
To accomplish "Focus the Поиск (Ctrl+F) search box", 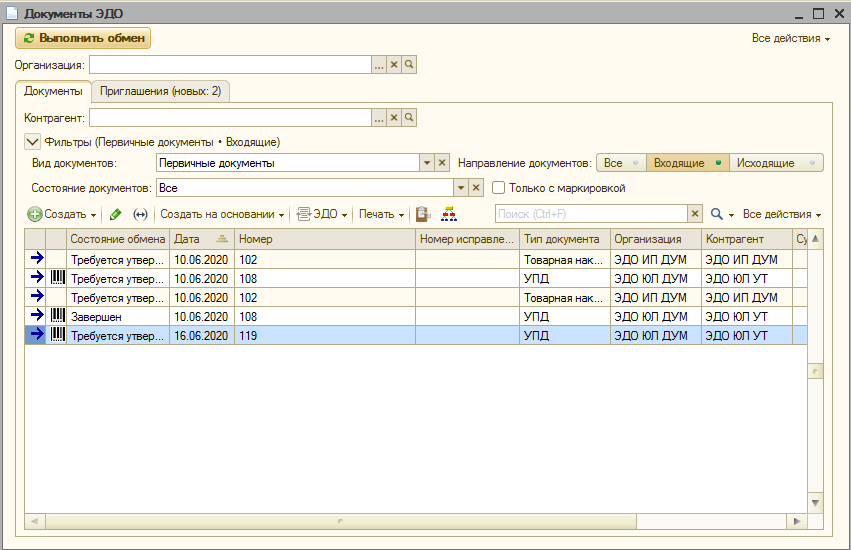I will click(x=591, y=214).
